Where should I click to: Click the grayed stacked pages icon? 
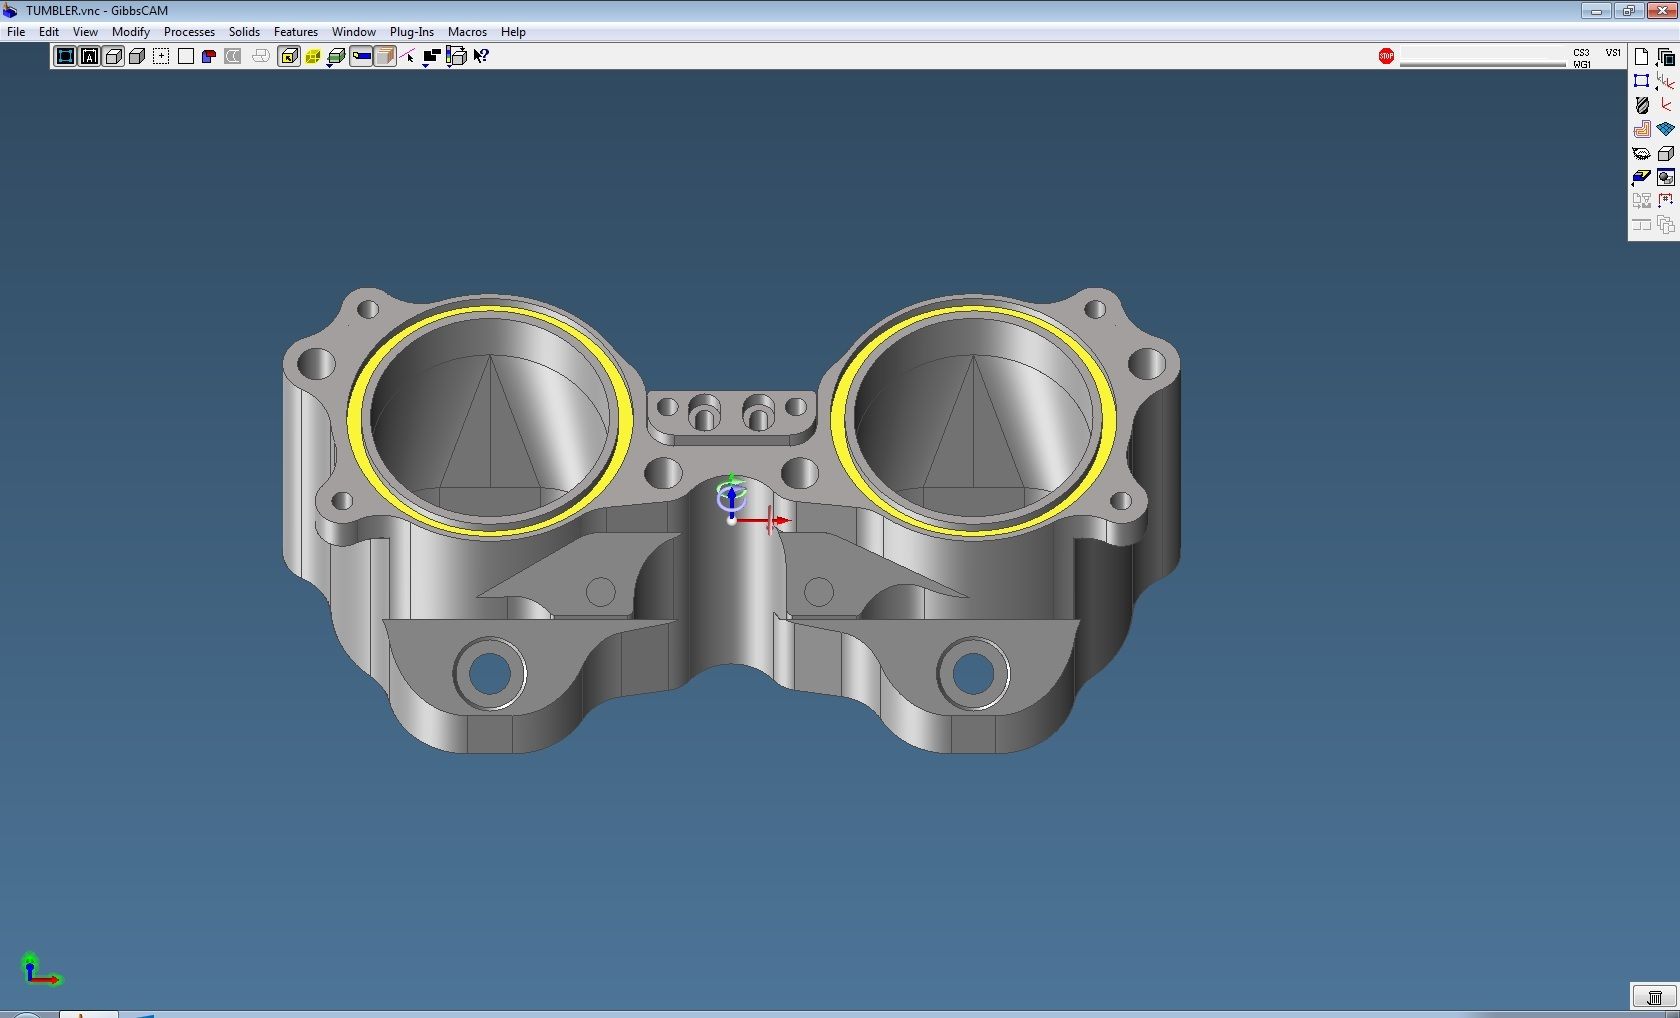tap(1666, 225)
